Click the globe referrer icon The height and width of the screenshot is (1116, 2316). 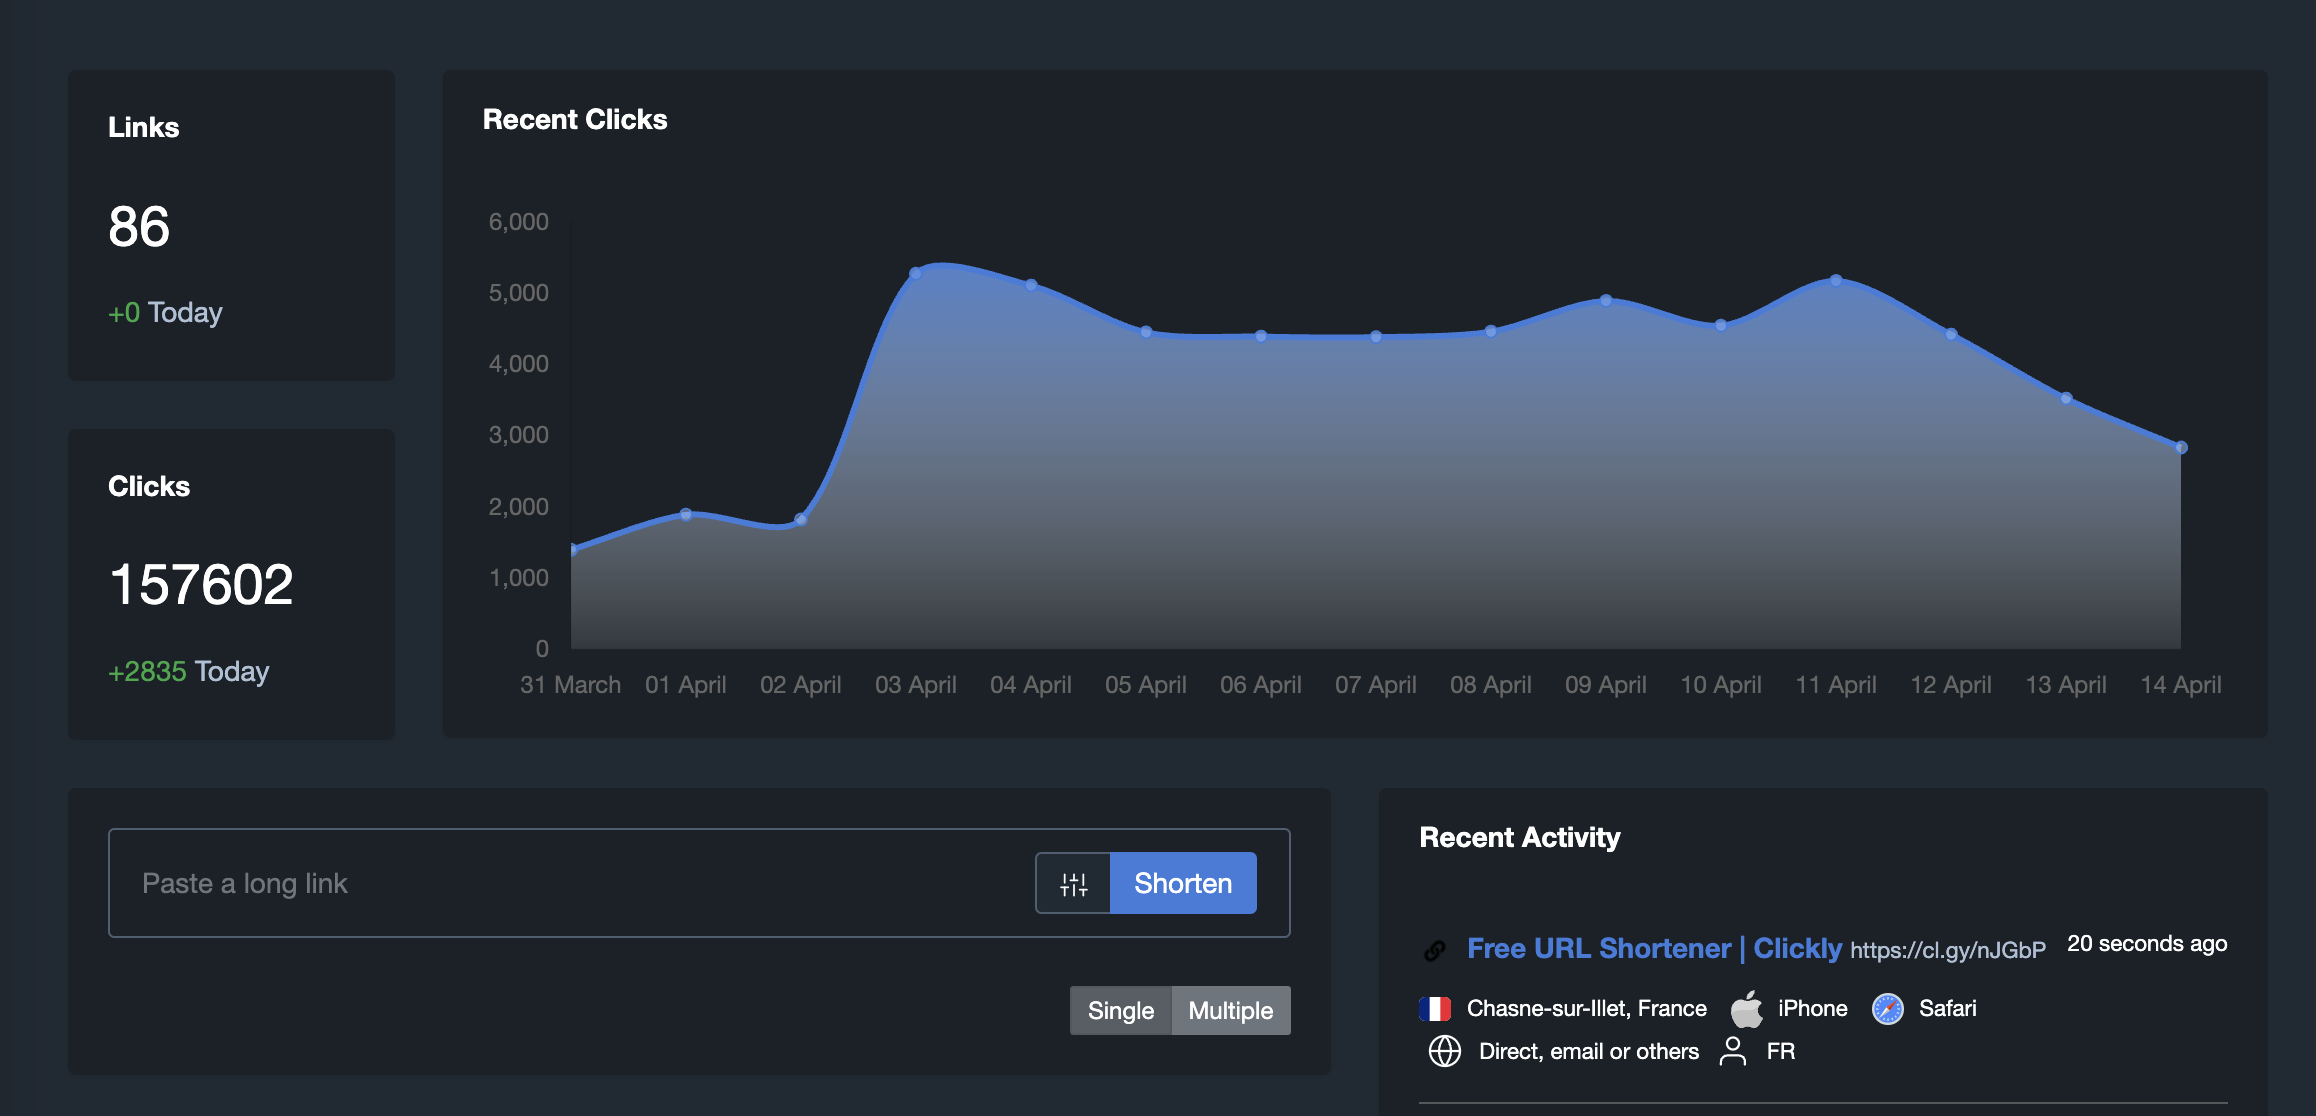click(x=1444, y=1051)
